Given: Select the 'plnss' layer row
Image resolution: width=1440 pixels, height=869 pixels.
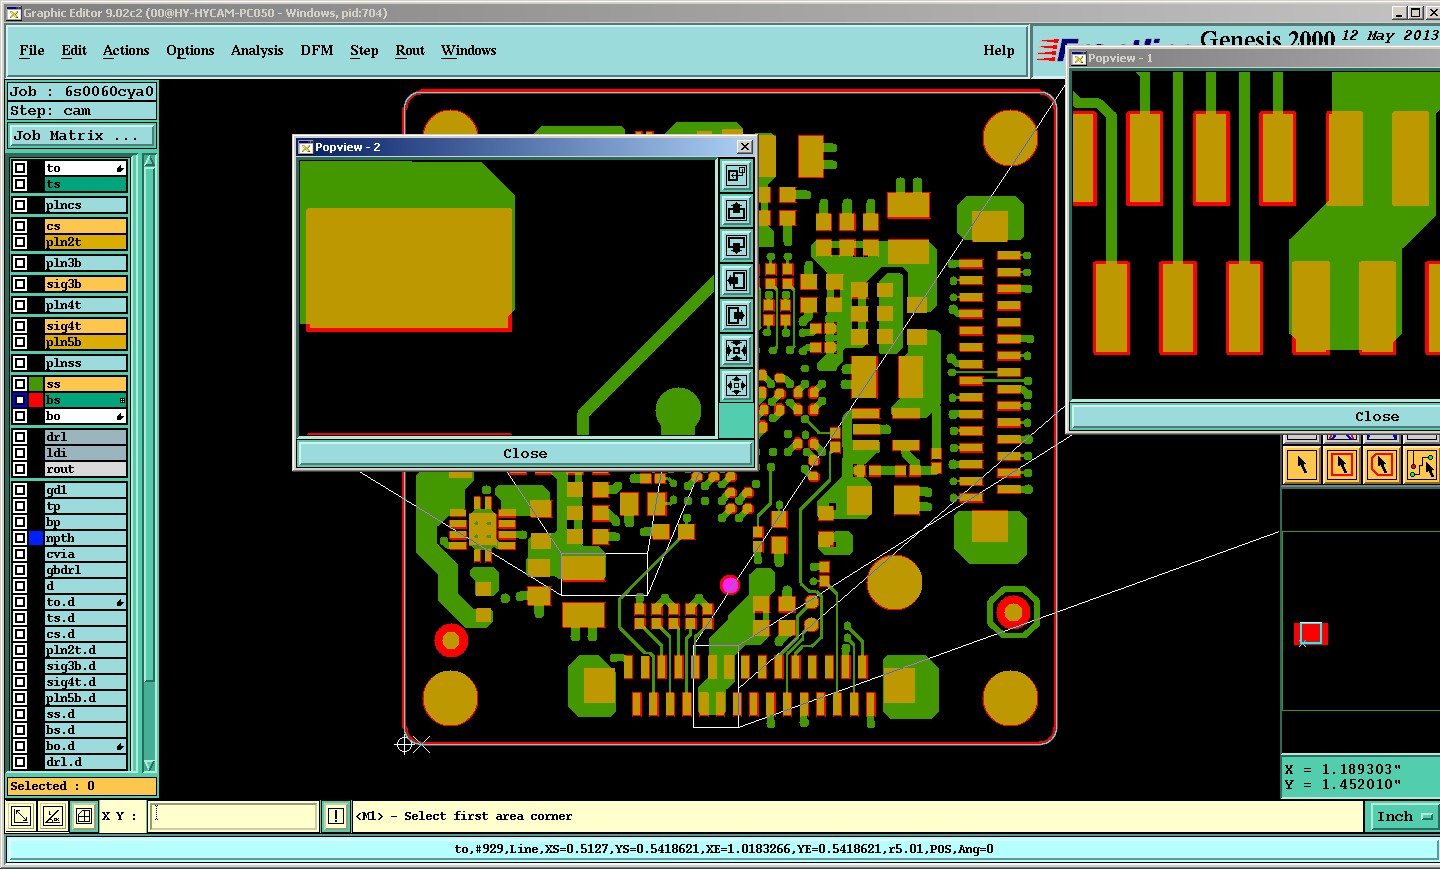Looking at the screenshot, I should point(86,363).
